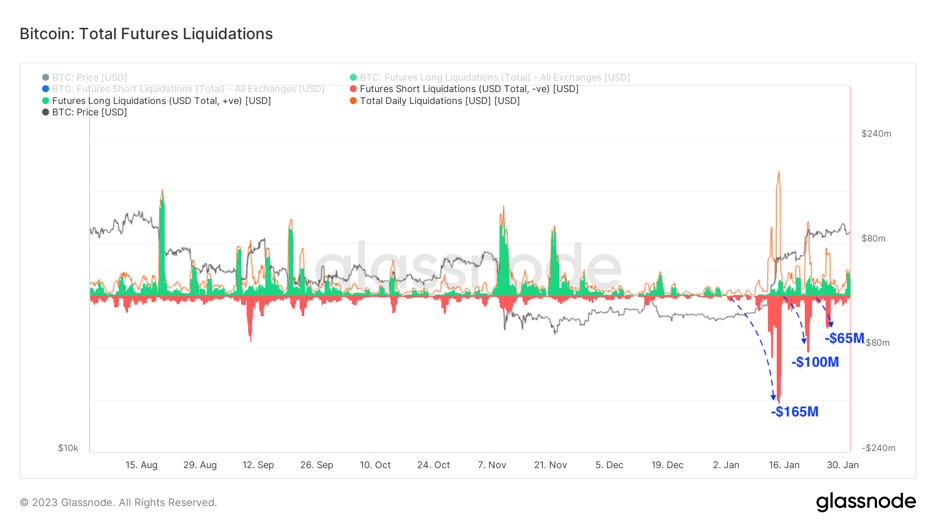
Task: Select the -$100M annotation label
Action: click(x=815, y=362)
